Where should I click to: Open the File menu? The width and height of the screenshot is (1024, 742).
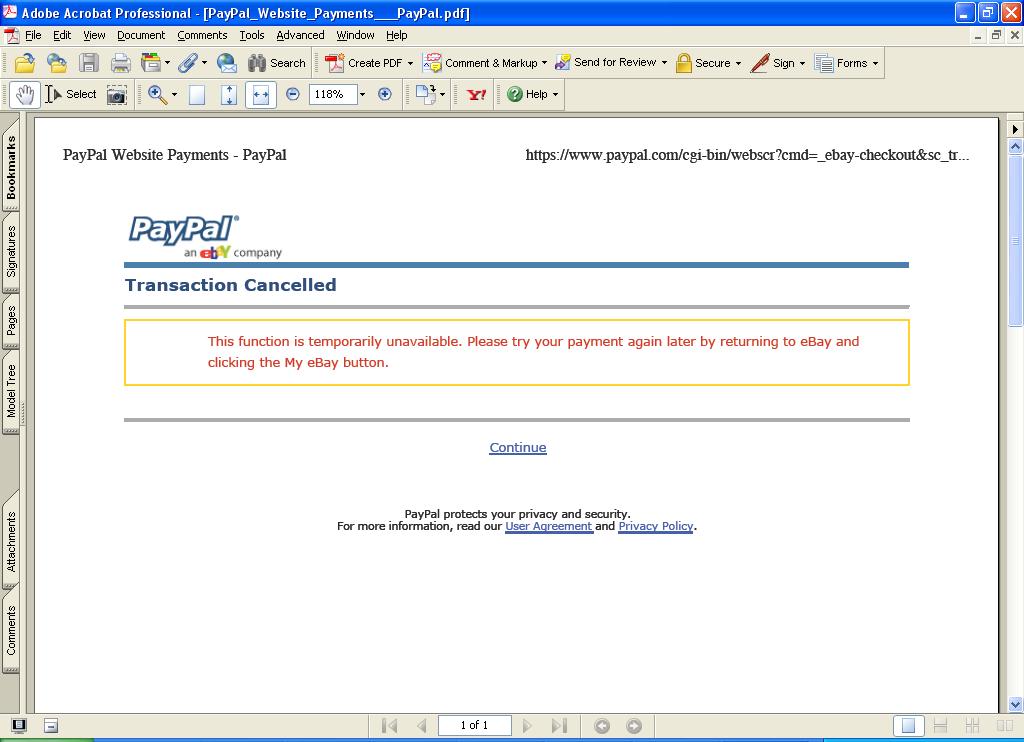point(33,35)
